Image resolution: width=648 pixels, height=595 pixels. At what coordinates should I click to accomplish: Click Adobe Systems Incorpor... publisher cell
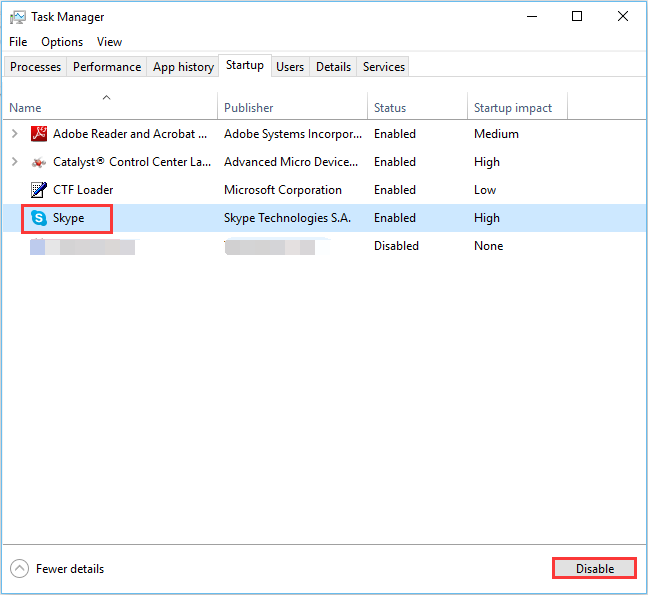coord(293,134)
